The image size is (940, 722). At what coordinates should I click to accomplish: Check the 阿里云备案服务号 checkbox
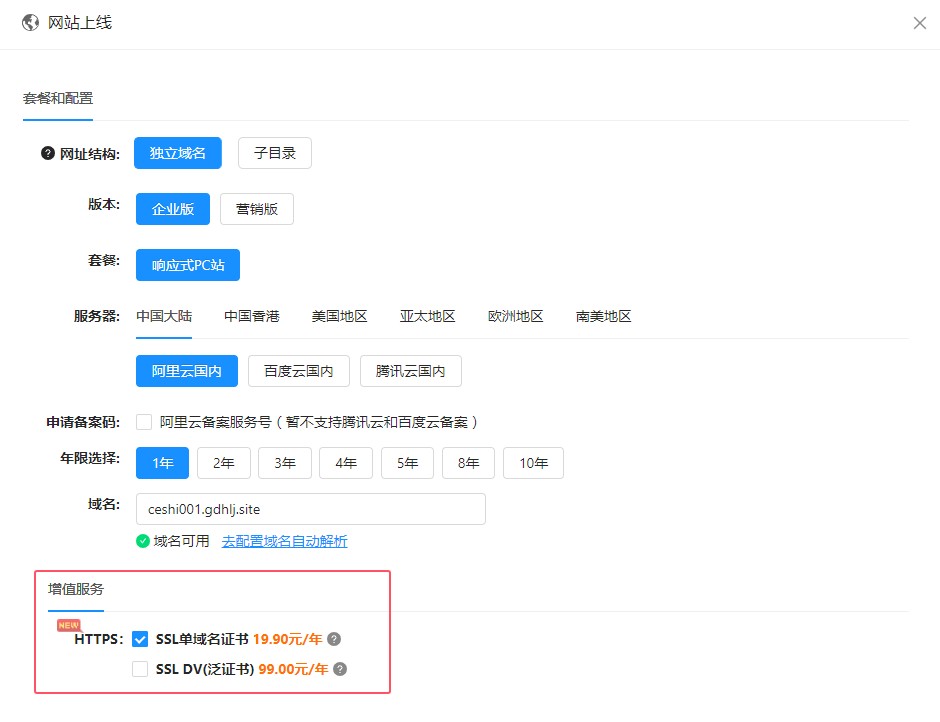pos(144,422)
